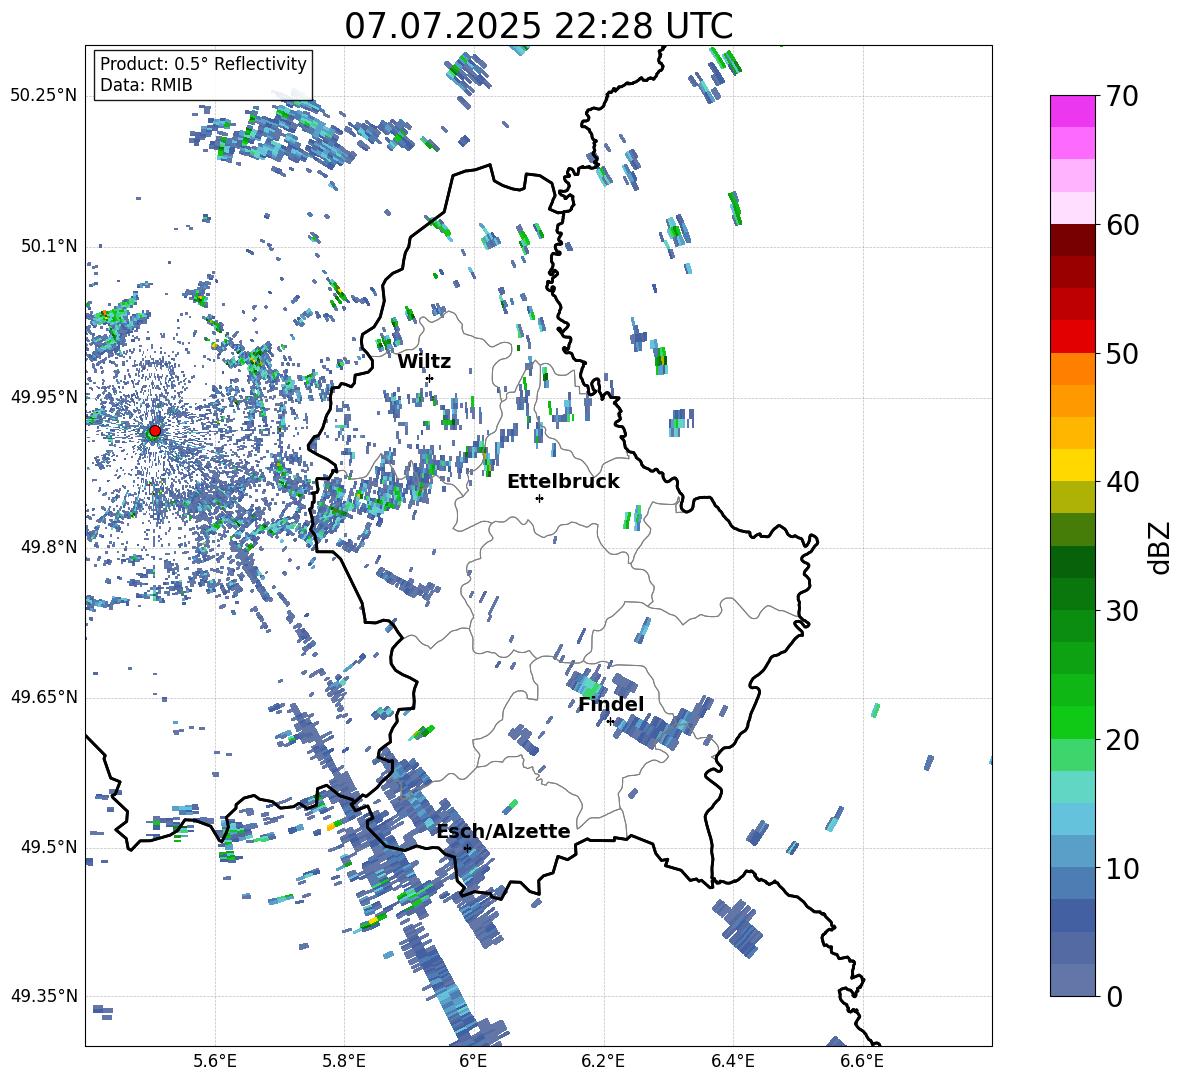Click the Wiltz cross marker
Viewport: 1184px width, 1081px height.
tap(430, 378)
